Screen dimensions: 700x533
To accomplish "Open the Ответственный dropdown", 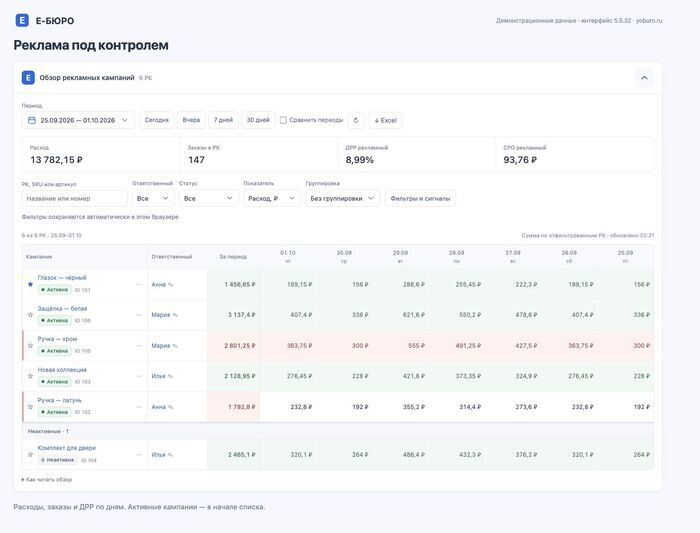I will (x=153, y=198).
